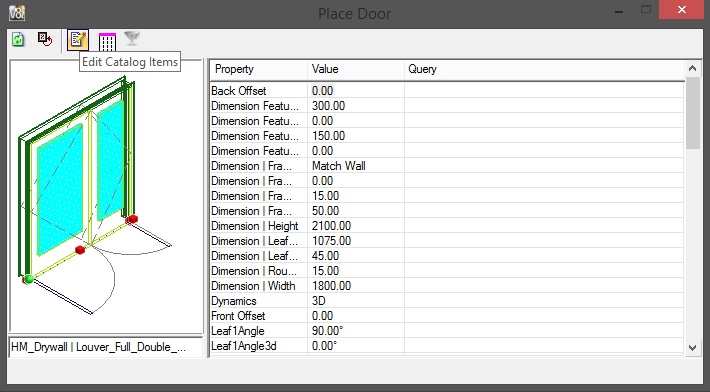Click the green handle on door preview
The image size is (710, 392).
click(x=29, y=279)
